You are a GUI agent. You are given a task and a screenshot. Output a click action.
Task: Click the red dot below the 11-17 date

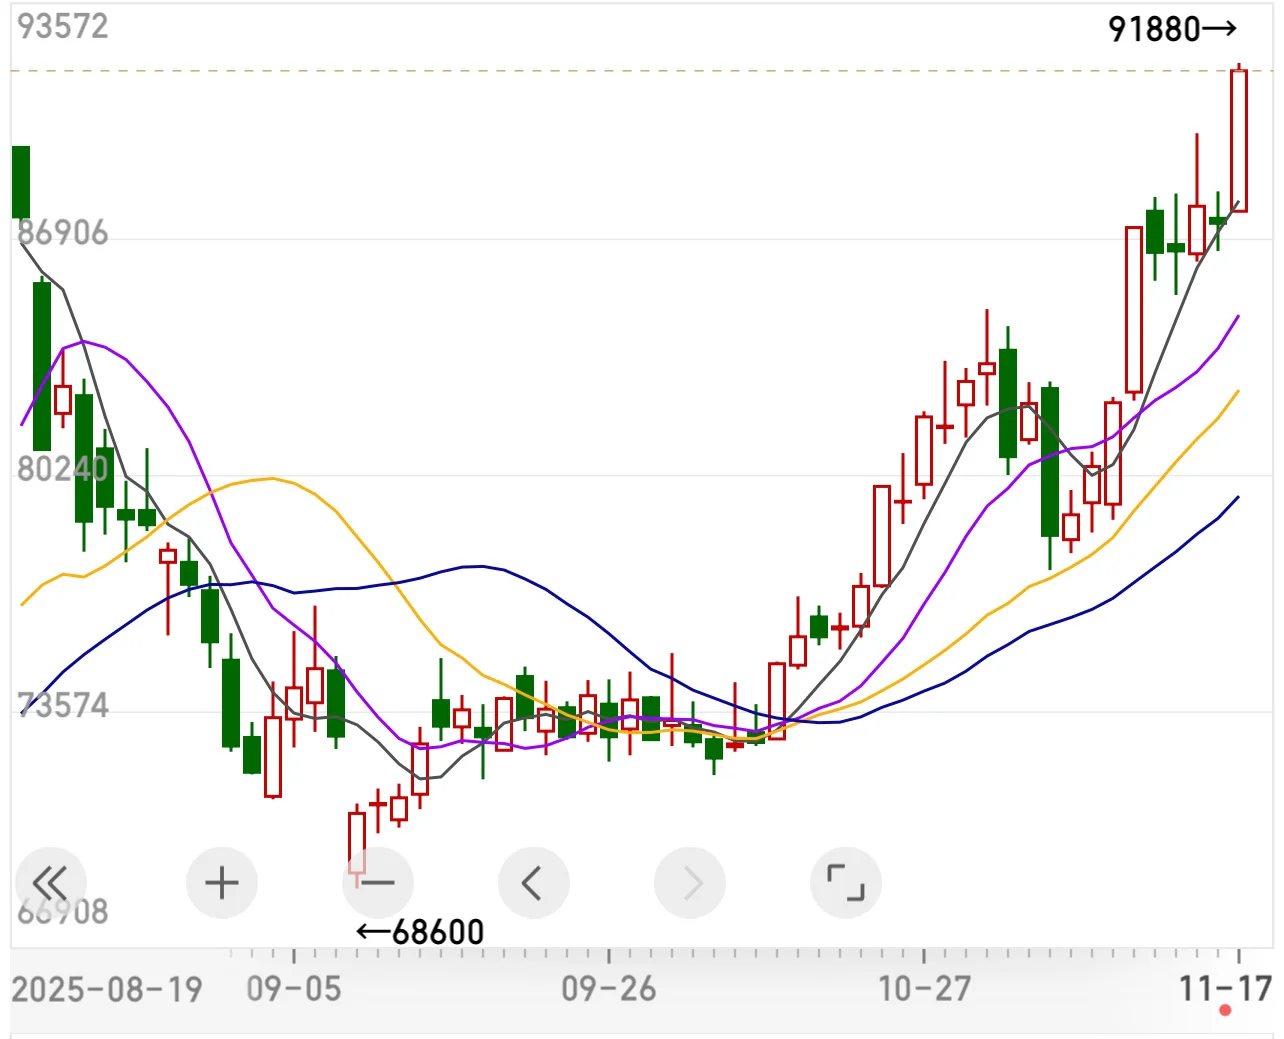click(1225, 1011)
